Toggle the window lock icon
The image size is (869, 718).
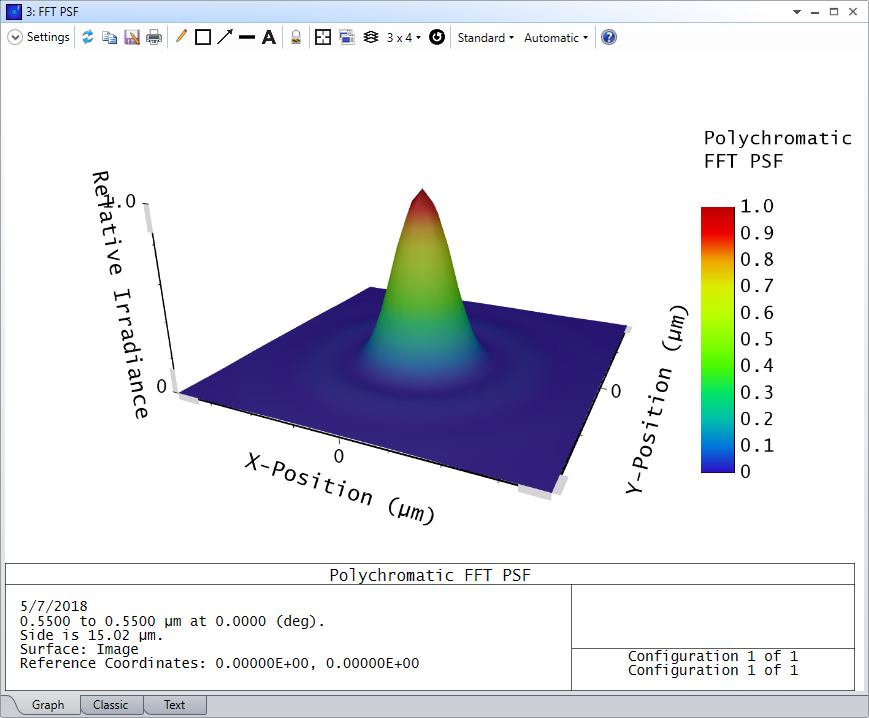296,37
